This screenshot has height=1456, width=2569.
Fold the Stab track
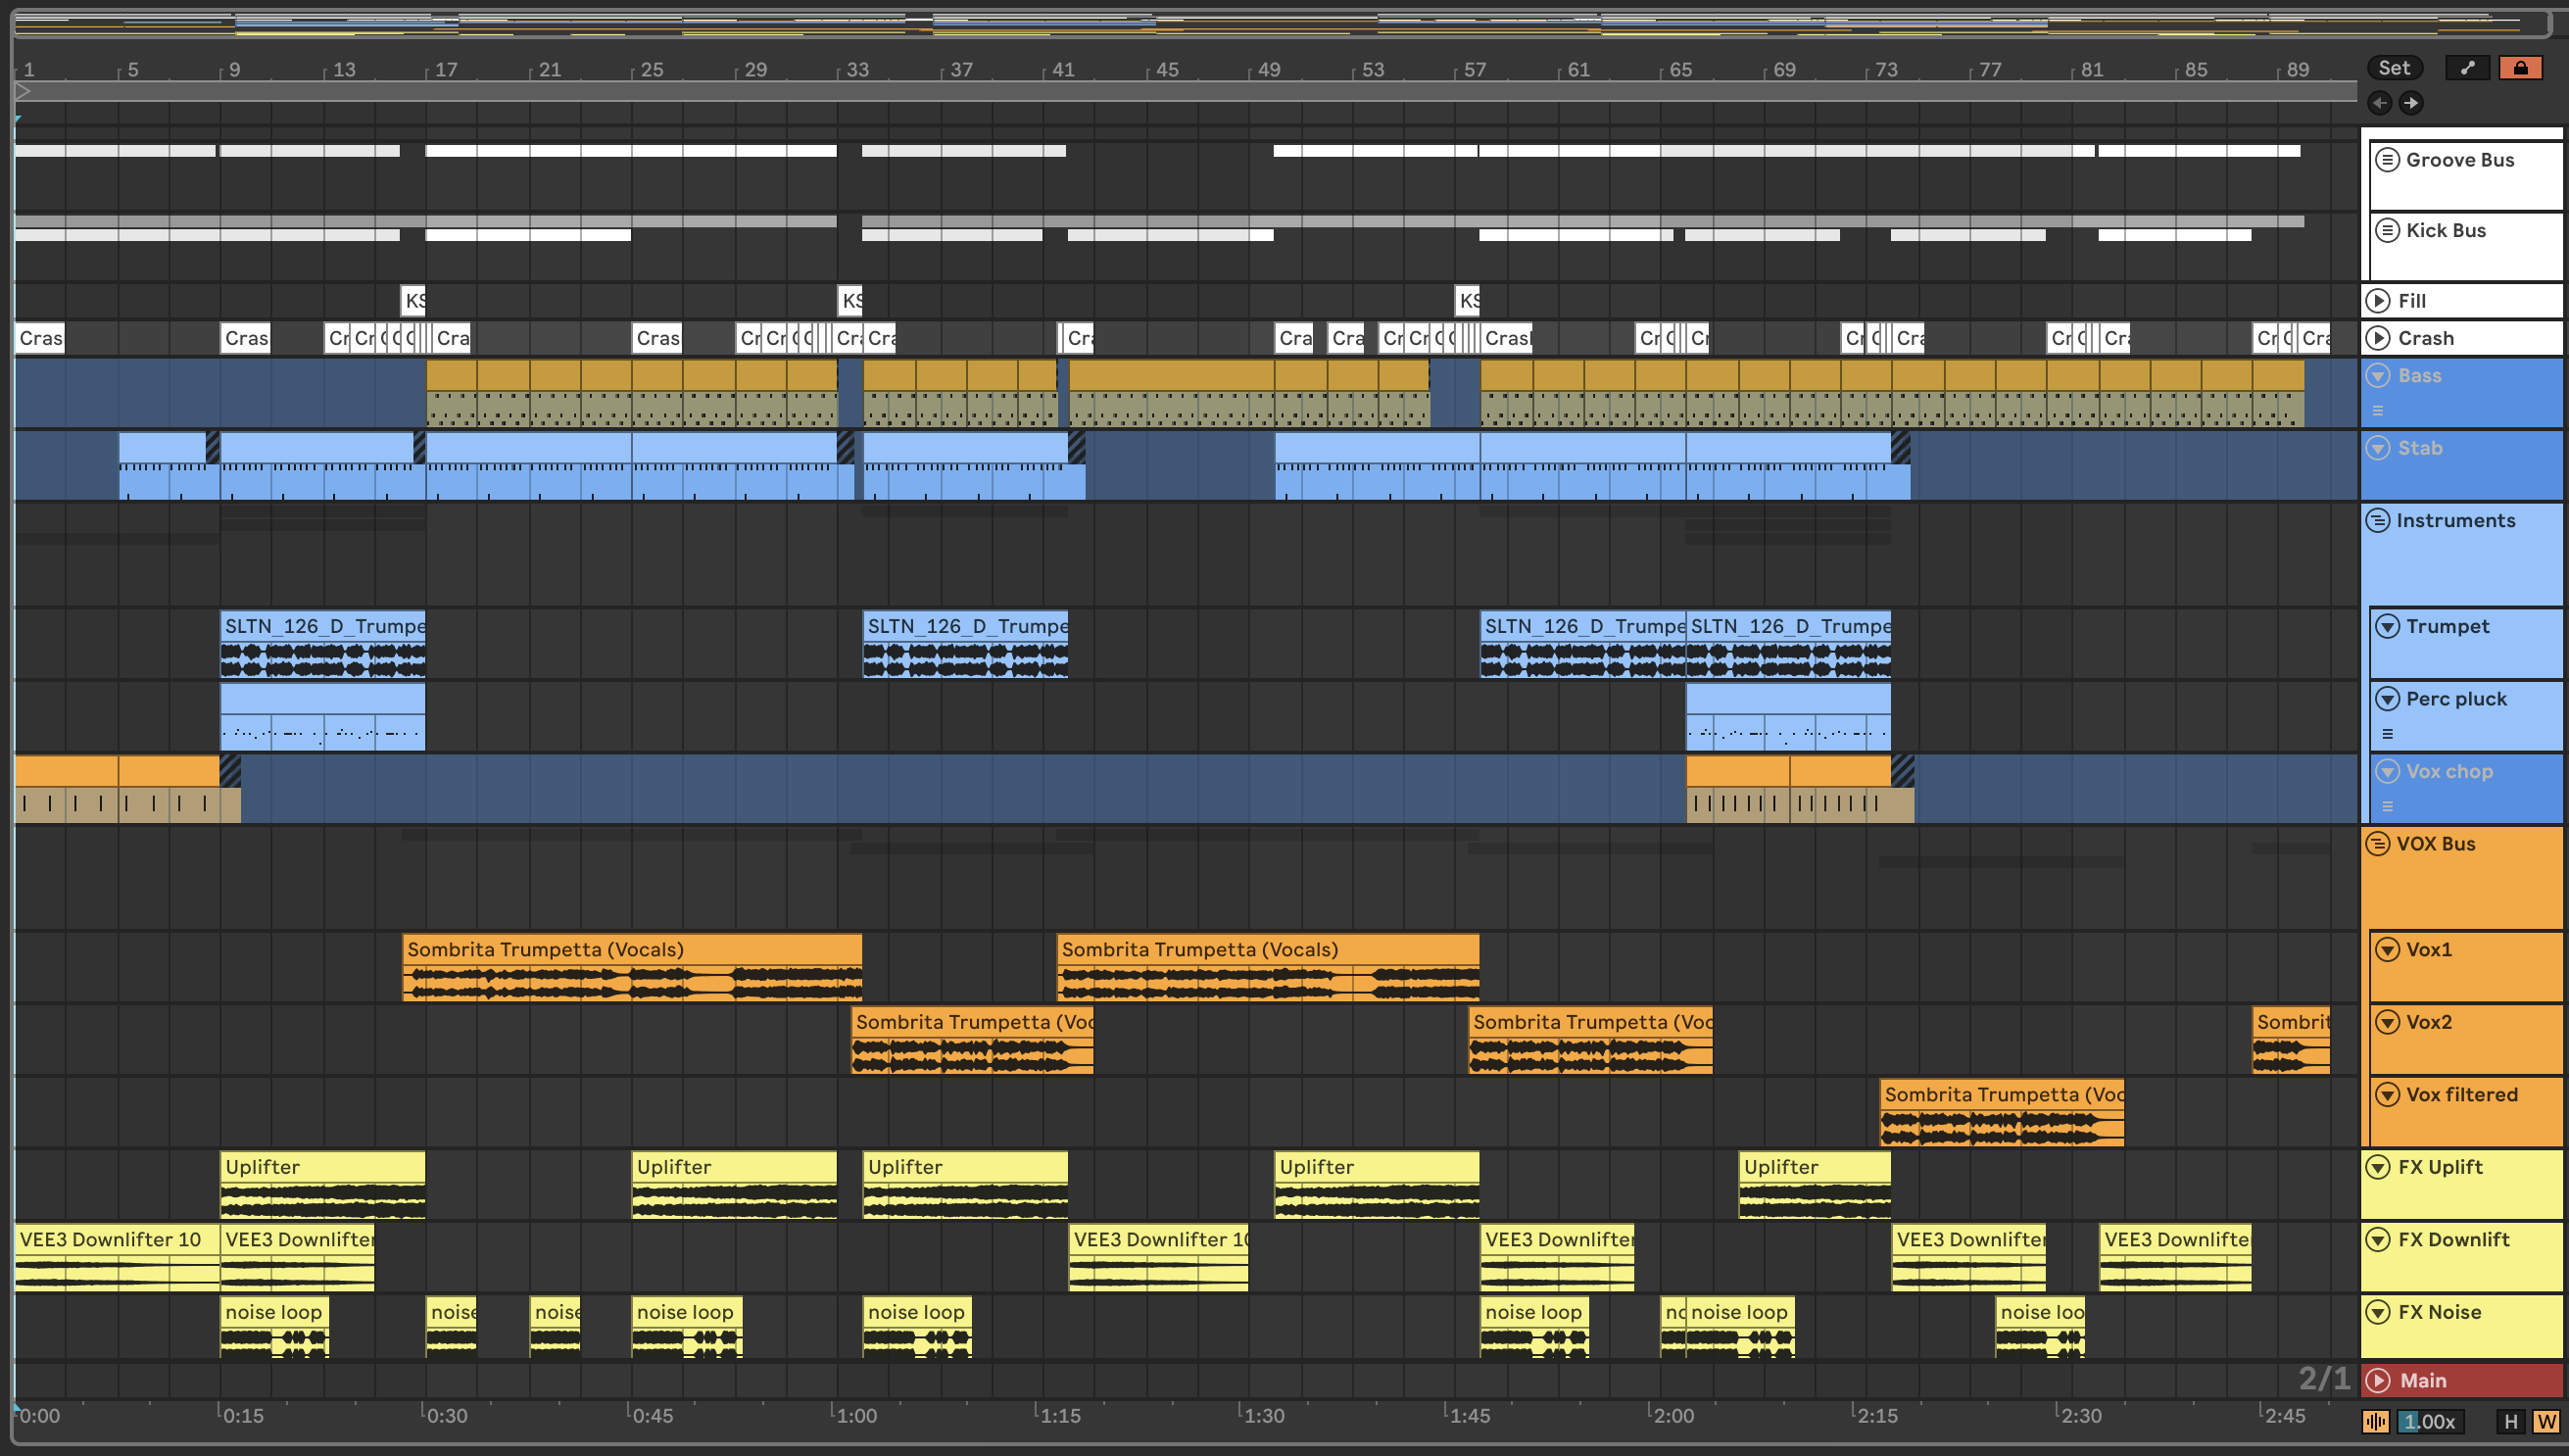click(2378, 448)
